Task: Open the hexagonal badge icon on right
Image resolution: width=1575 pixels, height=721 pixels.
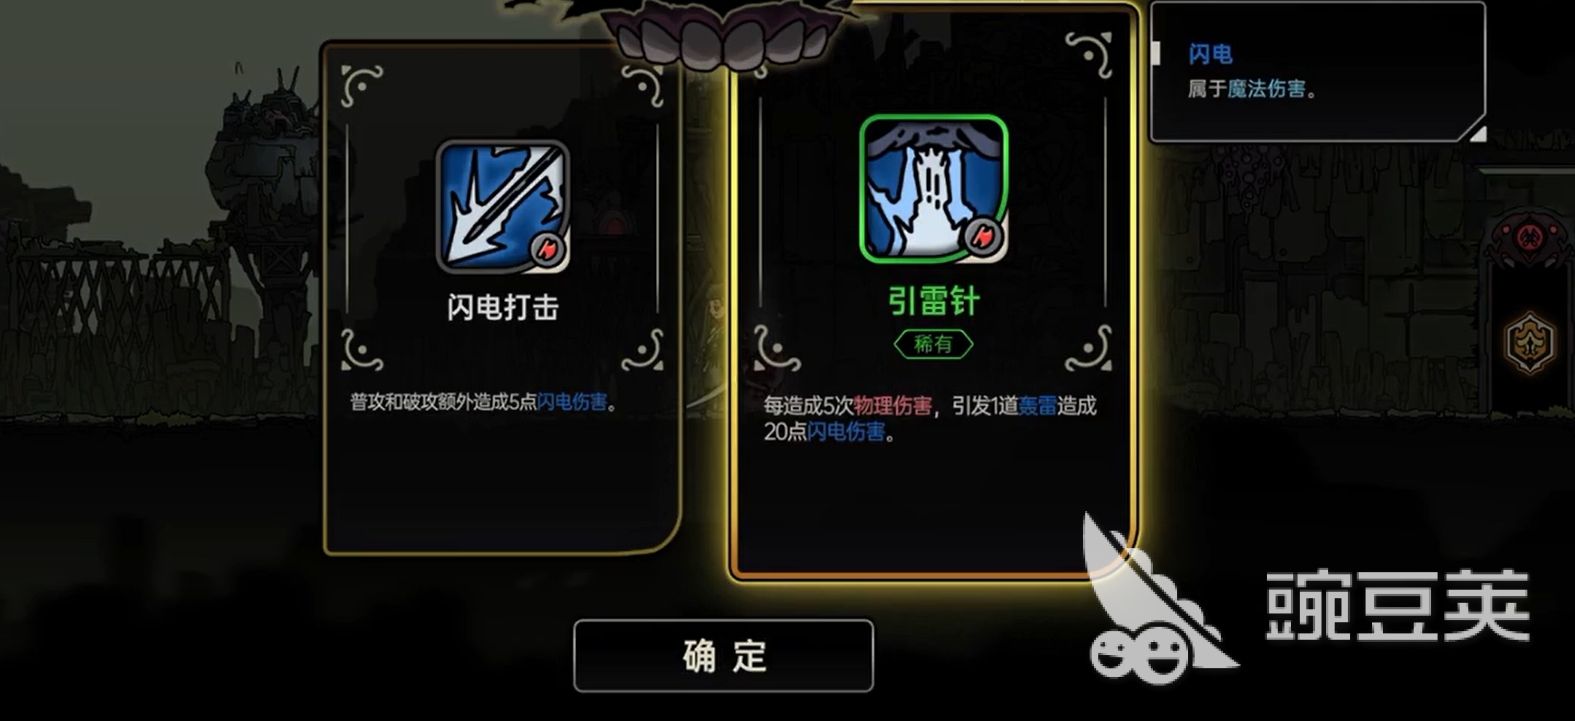Action: (x=1530, y=343)
